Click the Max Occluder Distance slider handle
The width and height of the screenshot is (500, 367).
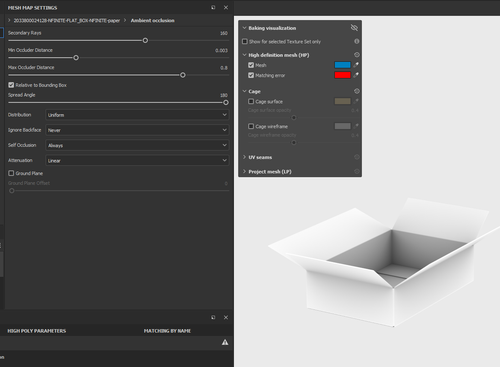tap(183, 75)
